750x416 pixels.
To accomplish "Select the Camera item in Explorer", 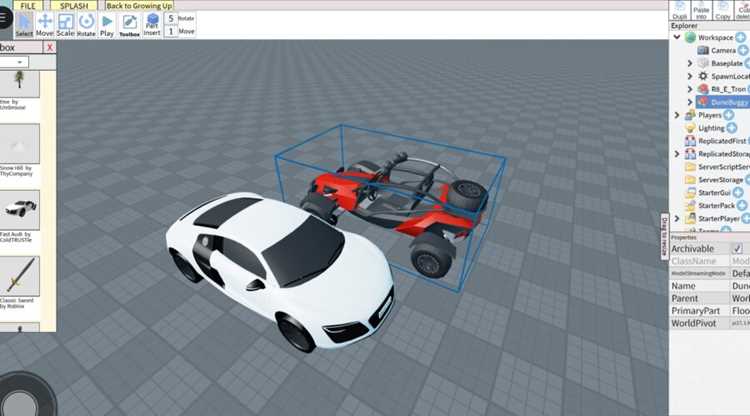I will (x=723, y=50).
